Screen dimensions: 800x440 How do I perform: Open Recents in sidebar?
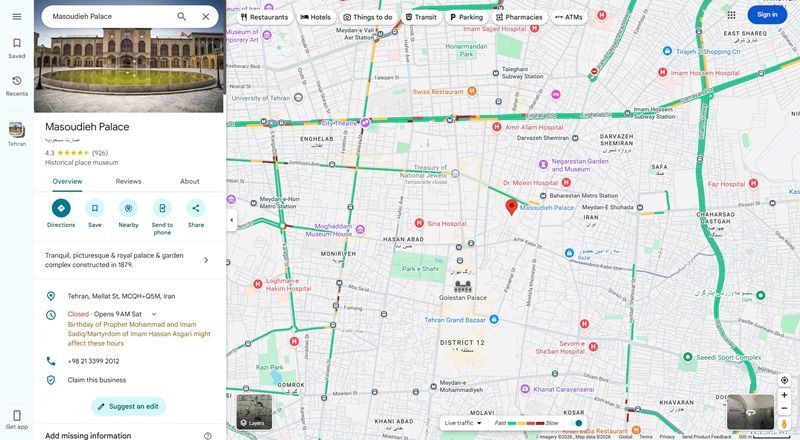click(17, 86)
